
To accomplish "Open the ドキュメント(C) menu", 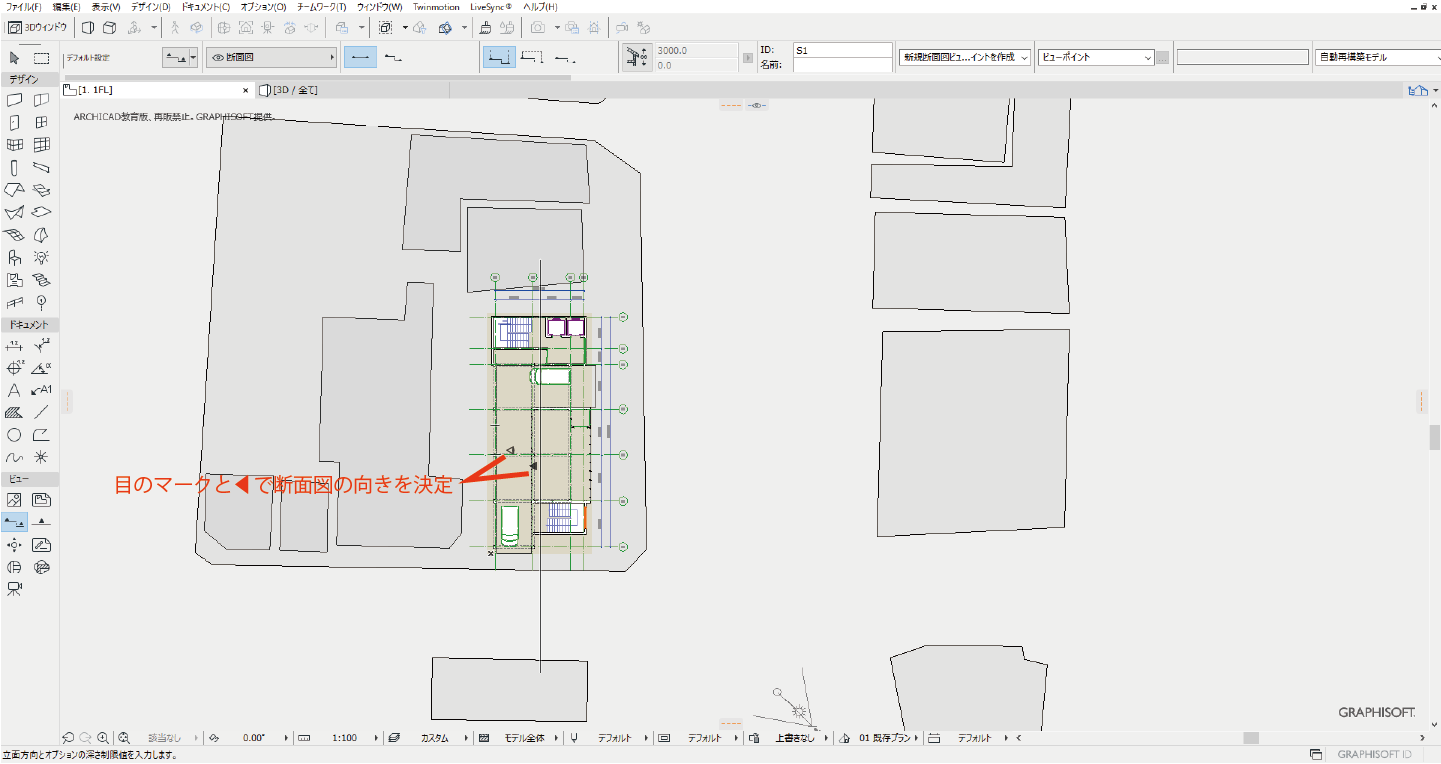I will click(x=206, y=7).
